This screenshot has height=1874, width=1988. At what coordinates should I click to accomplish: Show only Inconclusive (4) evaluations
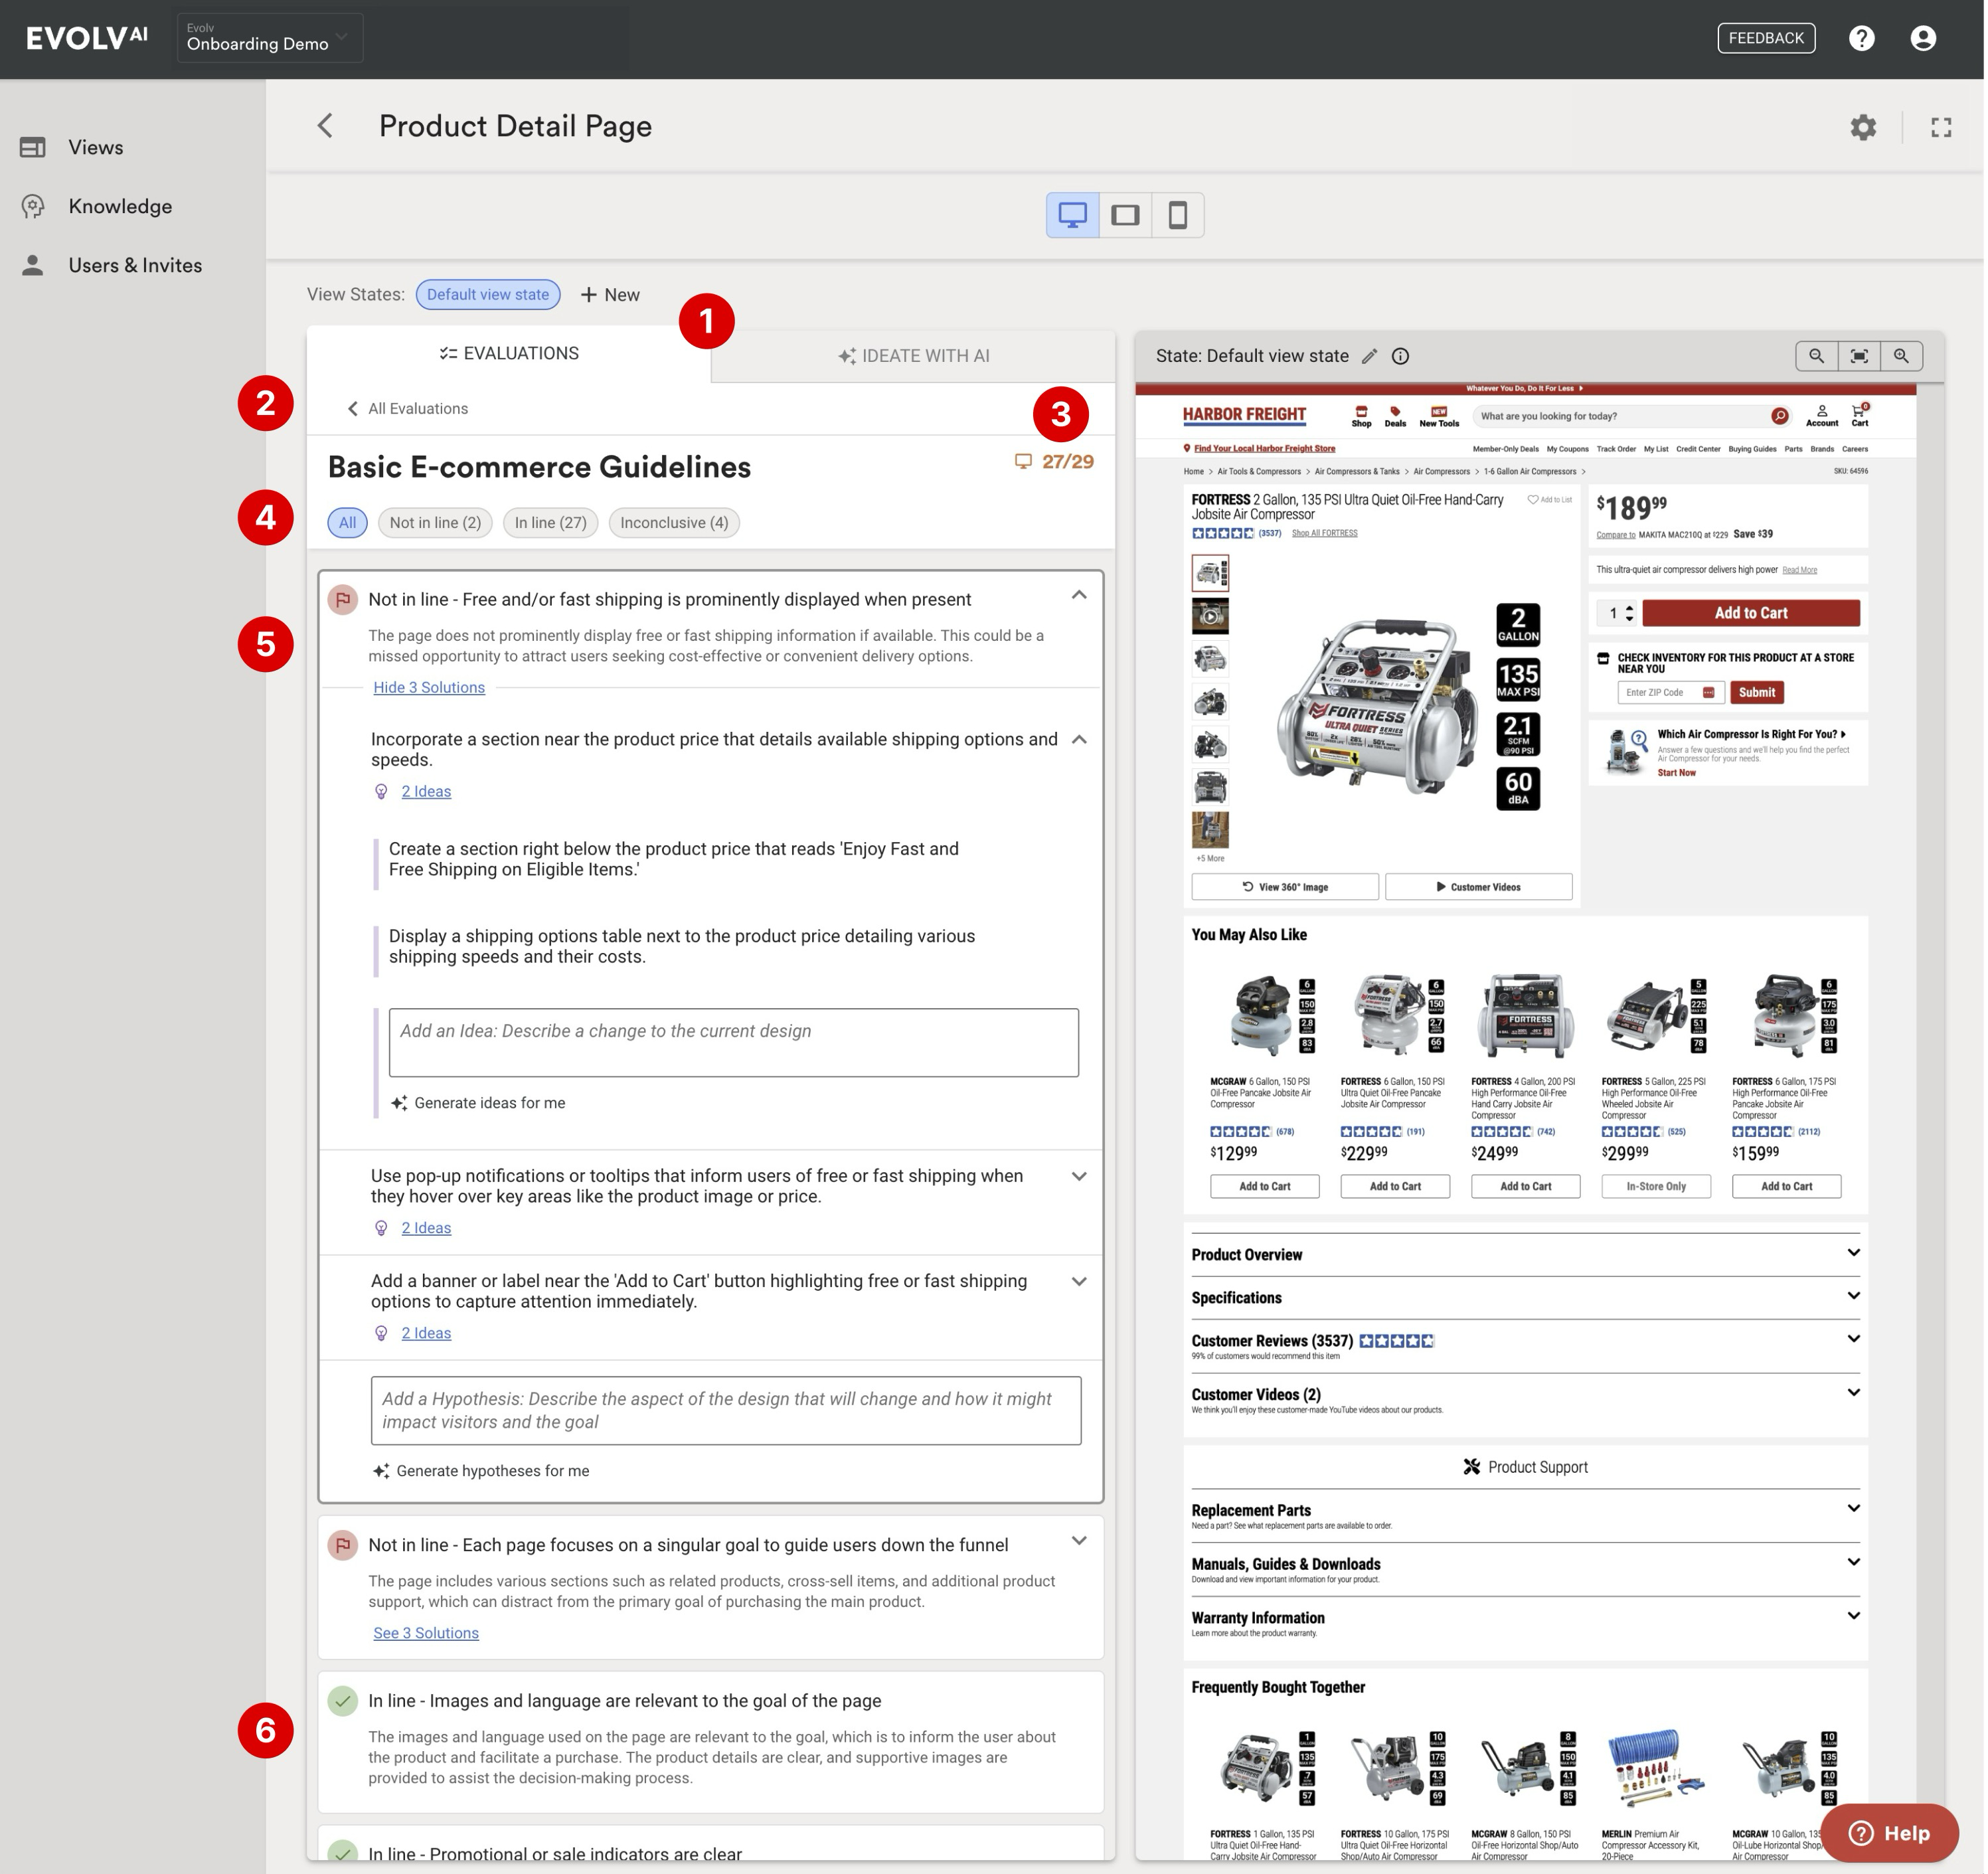click(x=675, y=523)
